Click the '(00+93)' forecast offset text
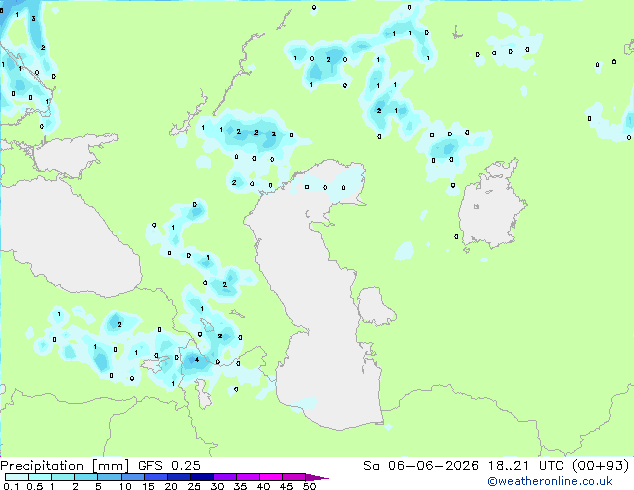Viewport: 634px width, 490px height. [601, 466]
